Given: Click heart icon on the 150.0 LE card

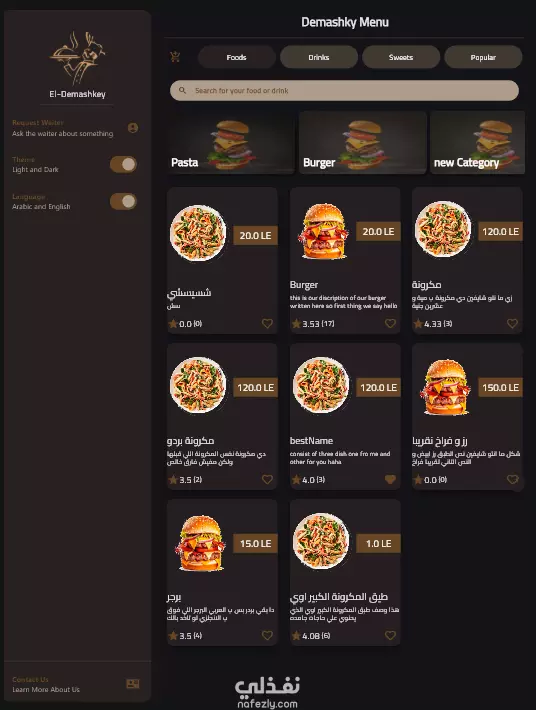Looking at the screenshot, I should tap(512, 479).
